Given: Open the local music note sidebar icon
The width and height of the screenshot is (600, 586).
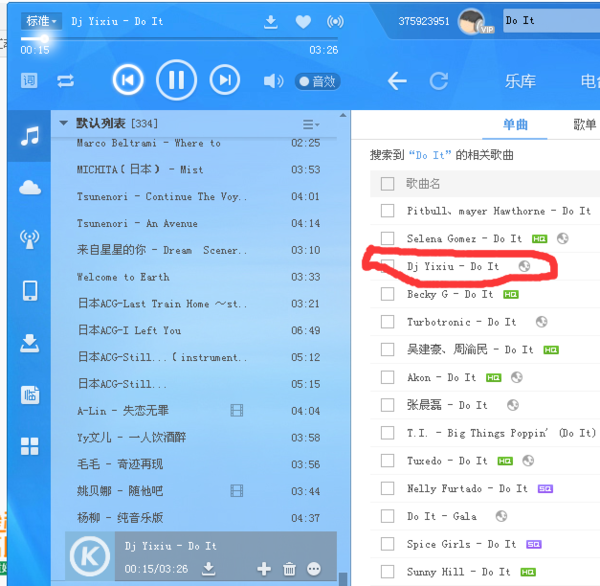Looking at the screenshot, I should [29, 136].
